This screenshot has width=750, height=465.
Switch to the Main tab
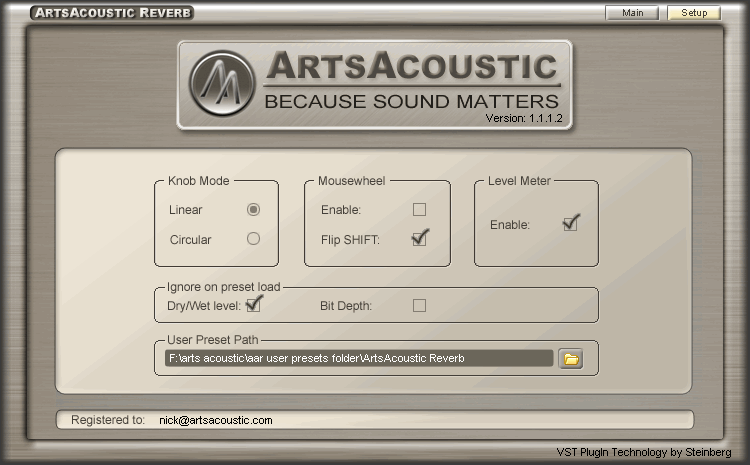pyautogui.click(x=632, y=13)
